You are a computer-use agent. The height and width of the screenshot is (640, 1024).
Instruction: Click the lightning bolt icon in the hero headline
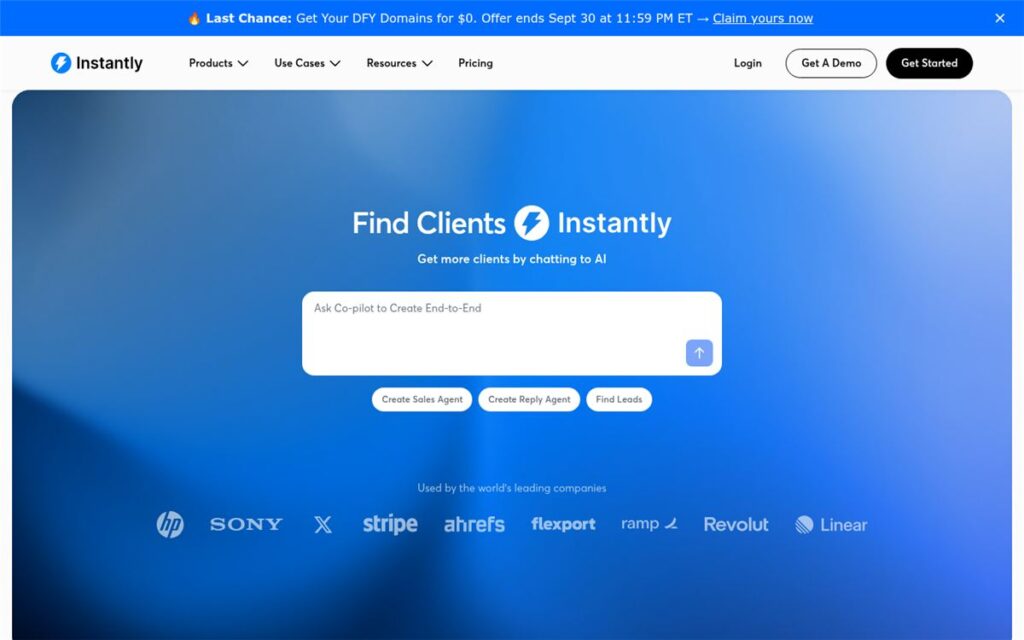pyautogui.click(x=532, y=223)
